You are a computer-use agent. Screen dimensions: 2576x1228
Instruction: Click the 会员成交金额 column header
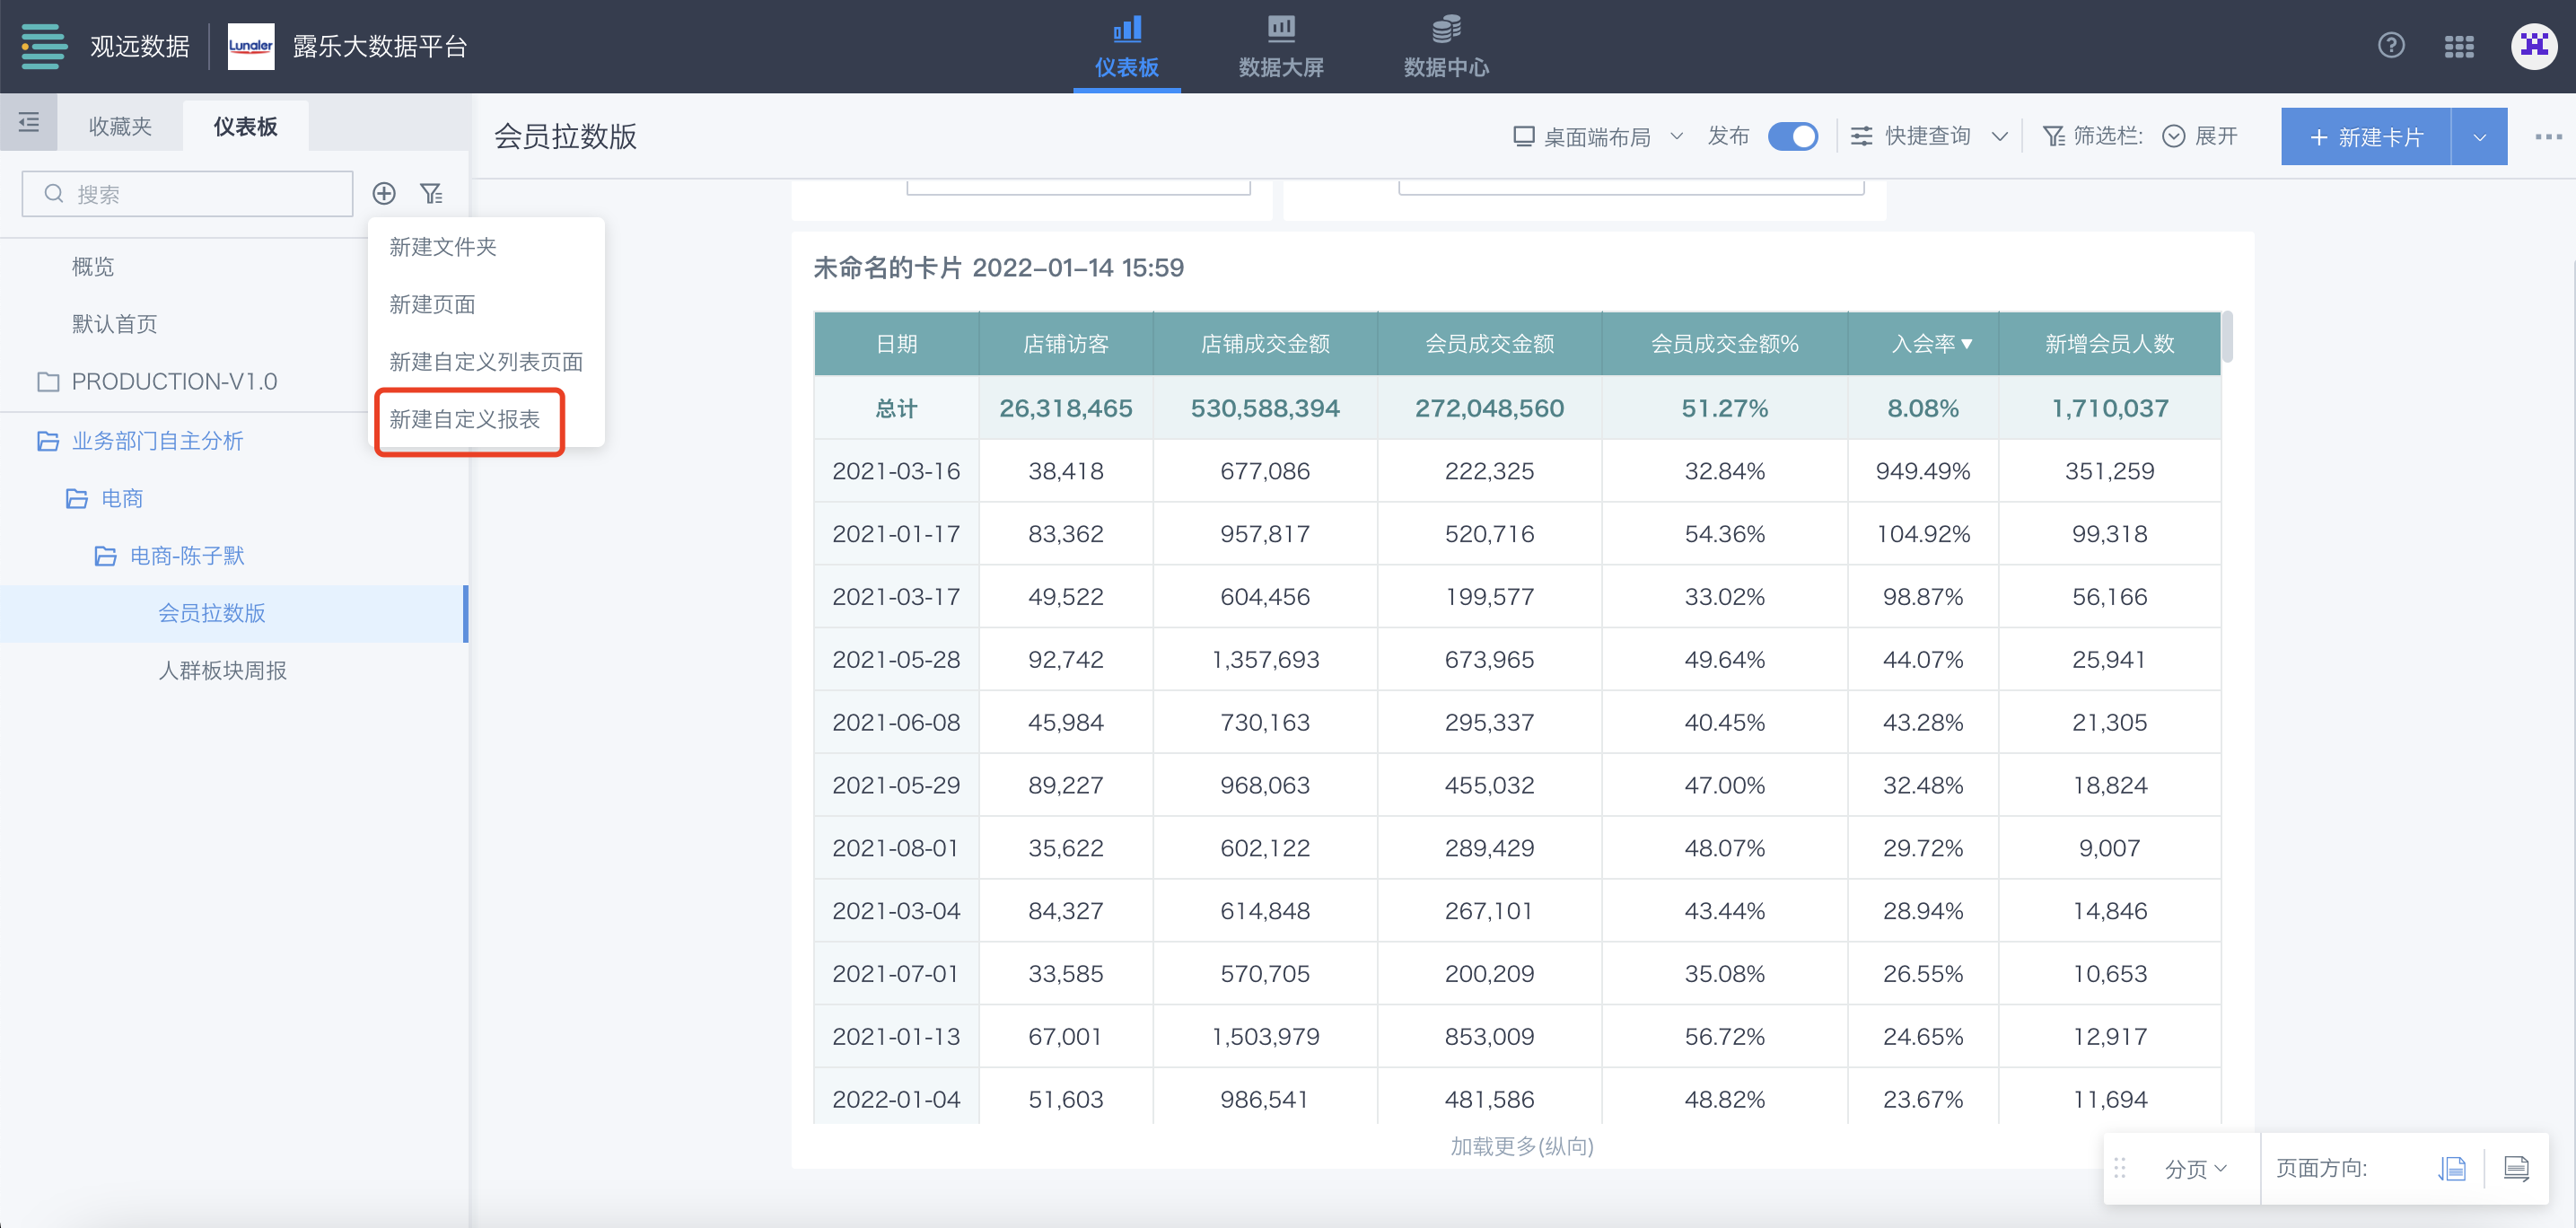coord(1489,344)
